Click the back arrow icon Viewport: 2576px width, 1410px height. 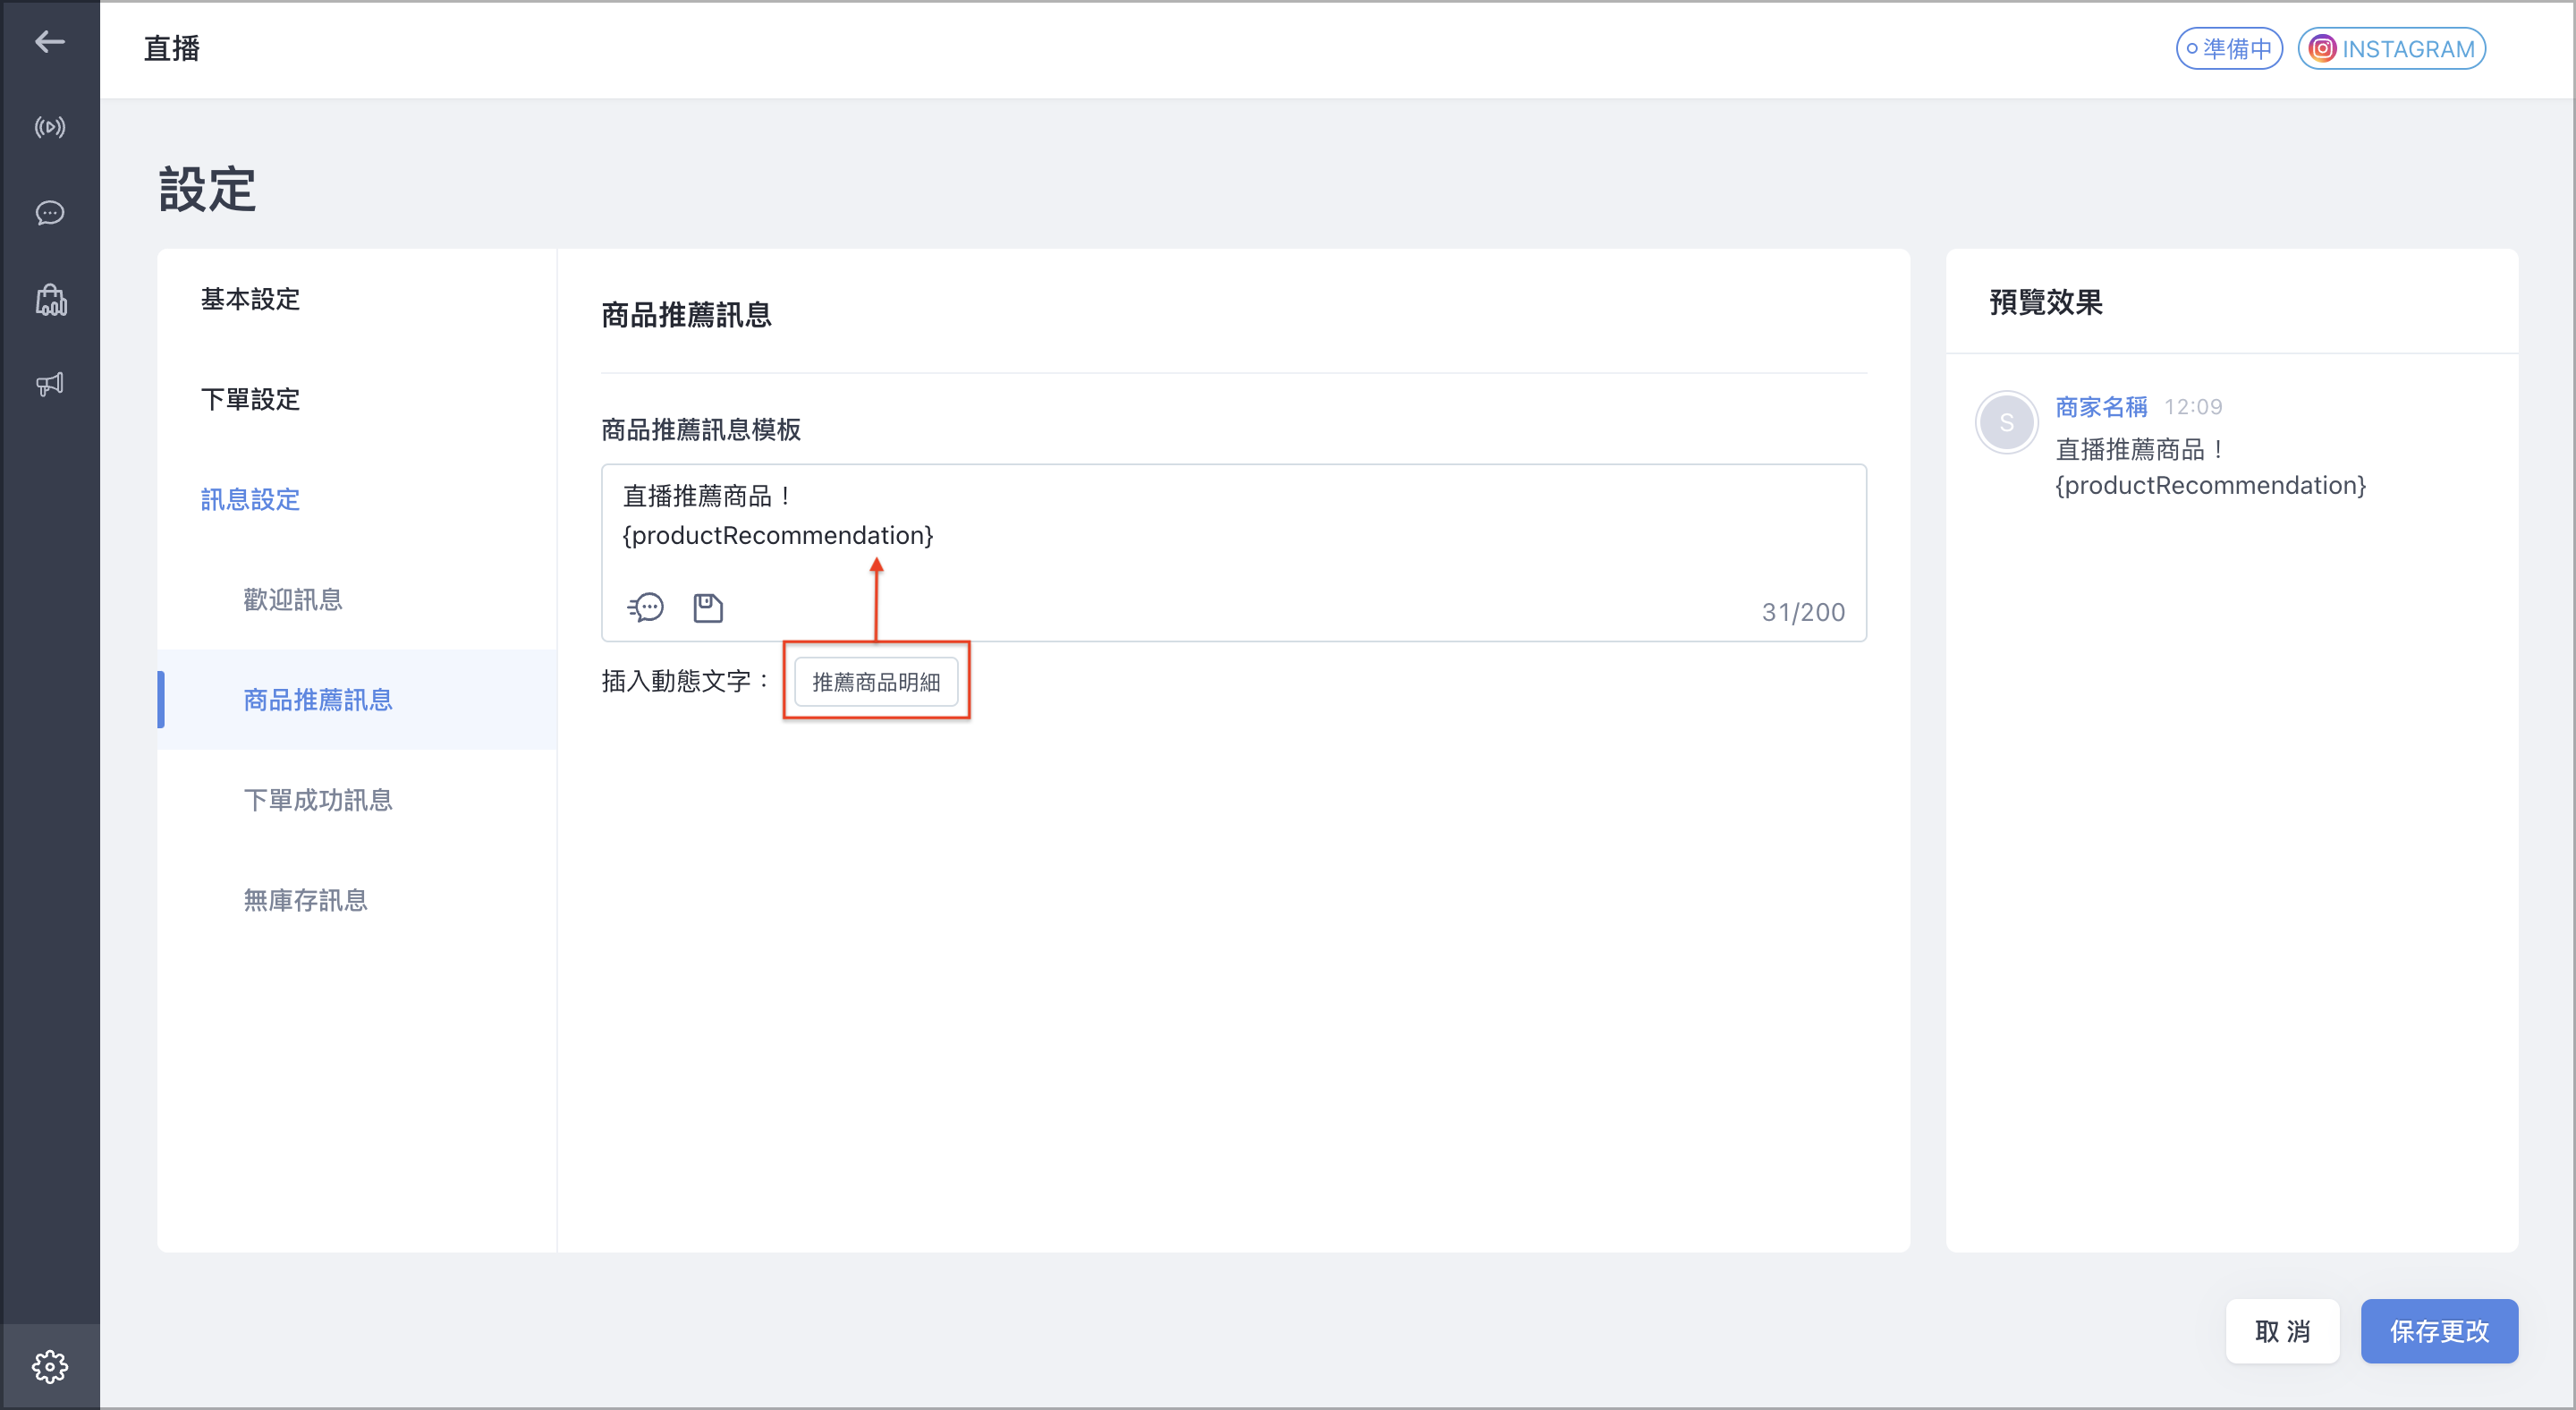(x=49, y=42)
